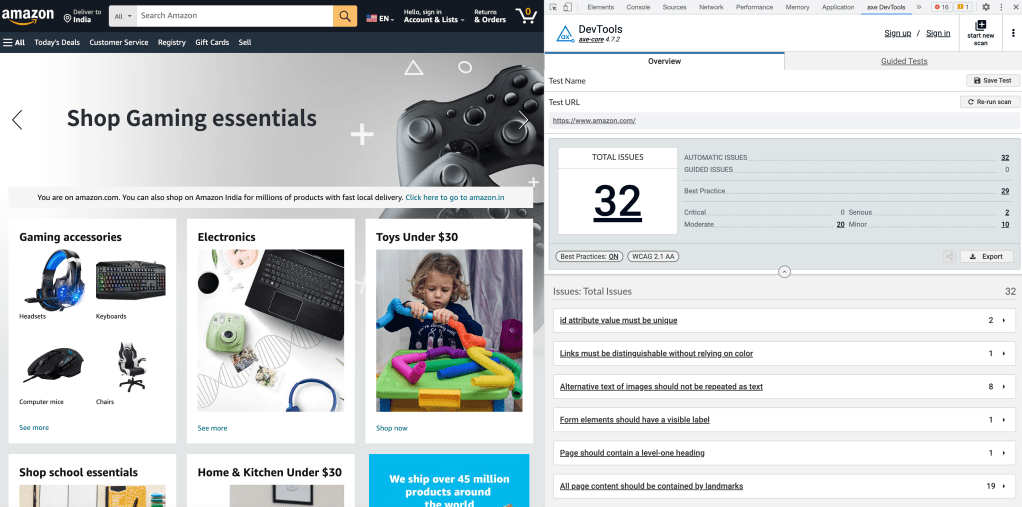Go to next carousel slide arrow

(x=523, y=120)
